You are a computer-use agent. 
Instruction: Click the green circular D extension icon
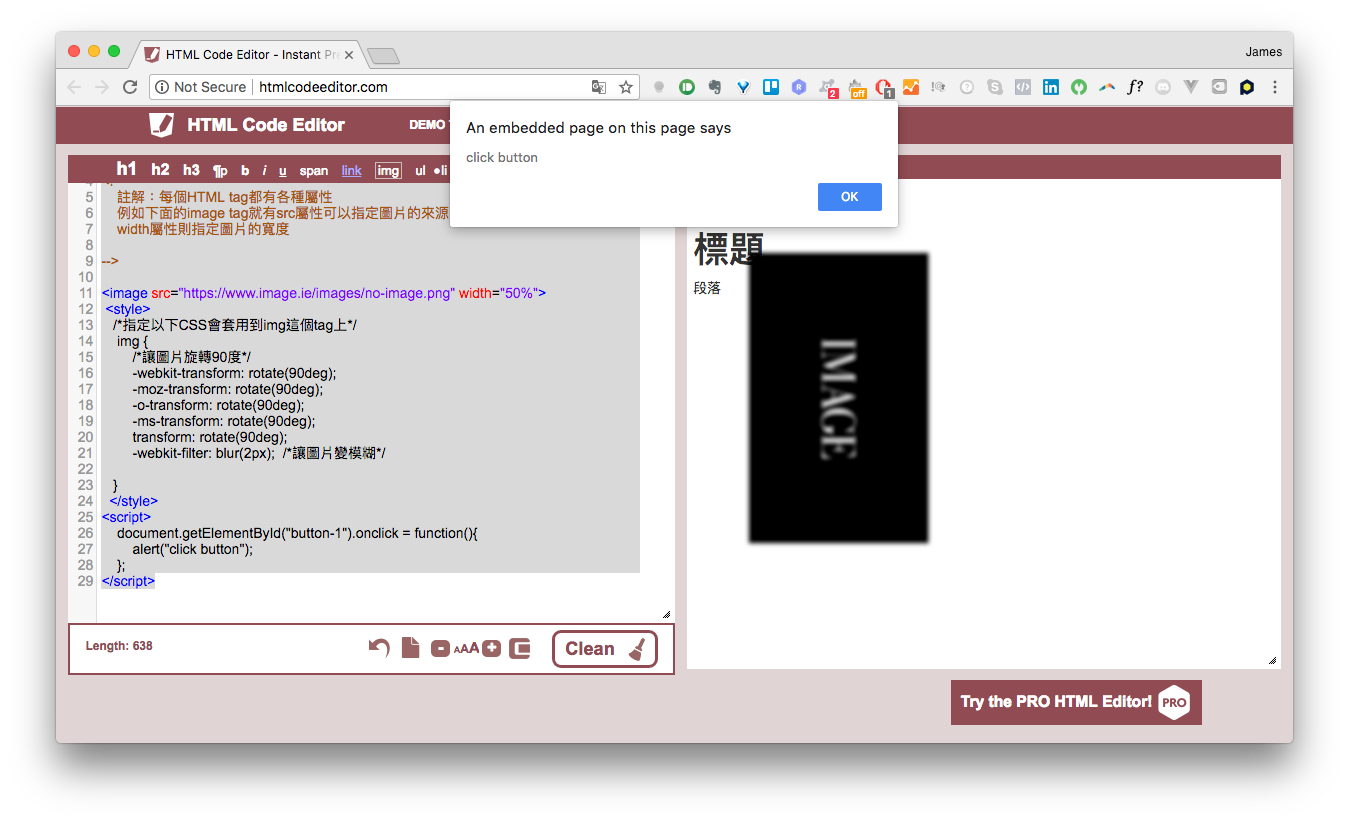[687, 87]
